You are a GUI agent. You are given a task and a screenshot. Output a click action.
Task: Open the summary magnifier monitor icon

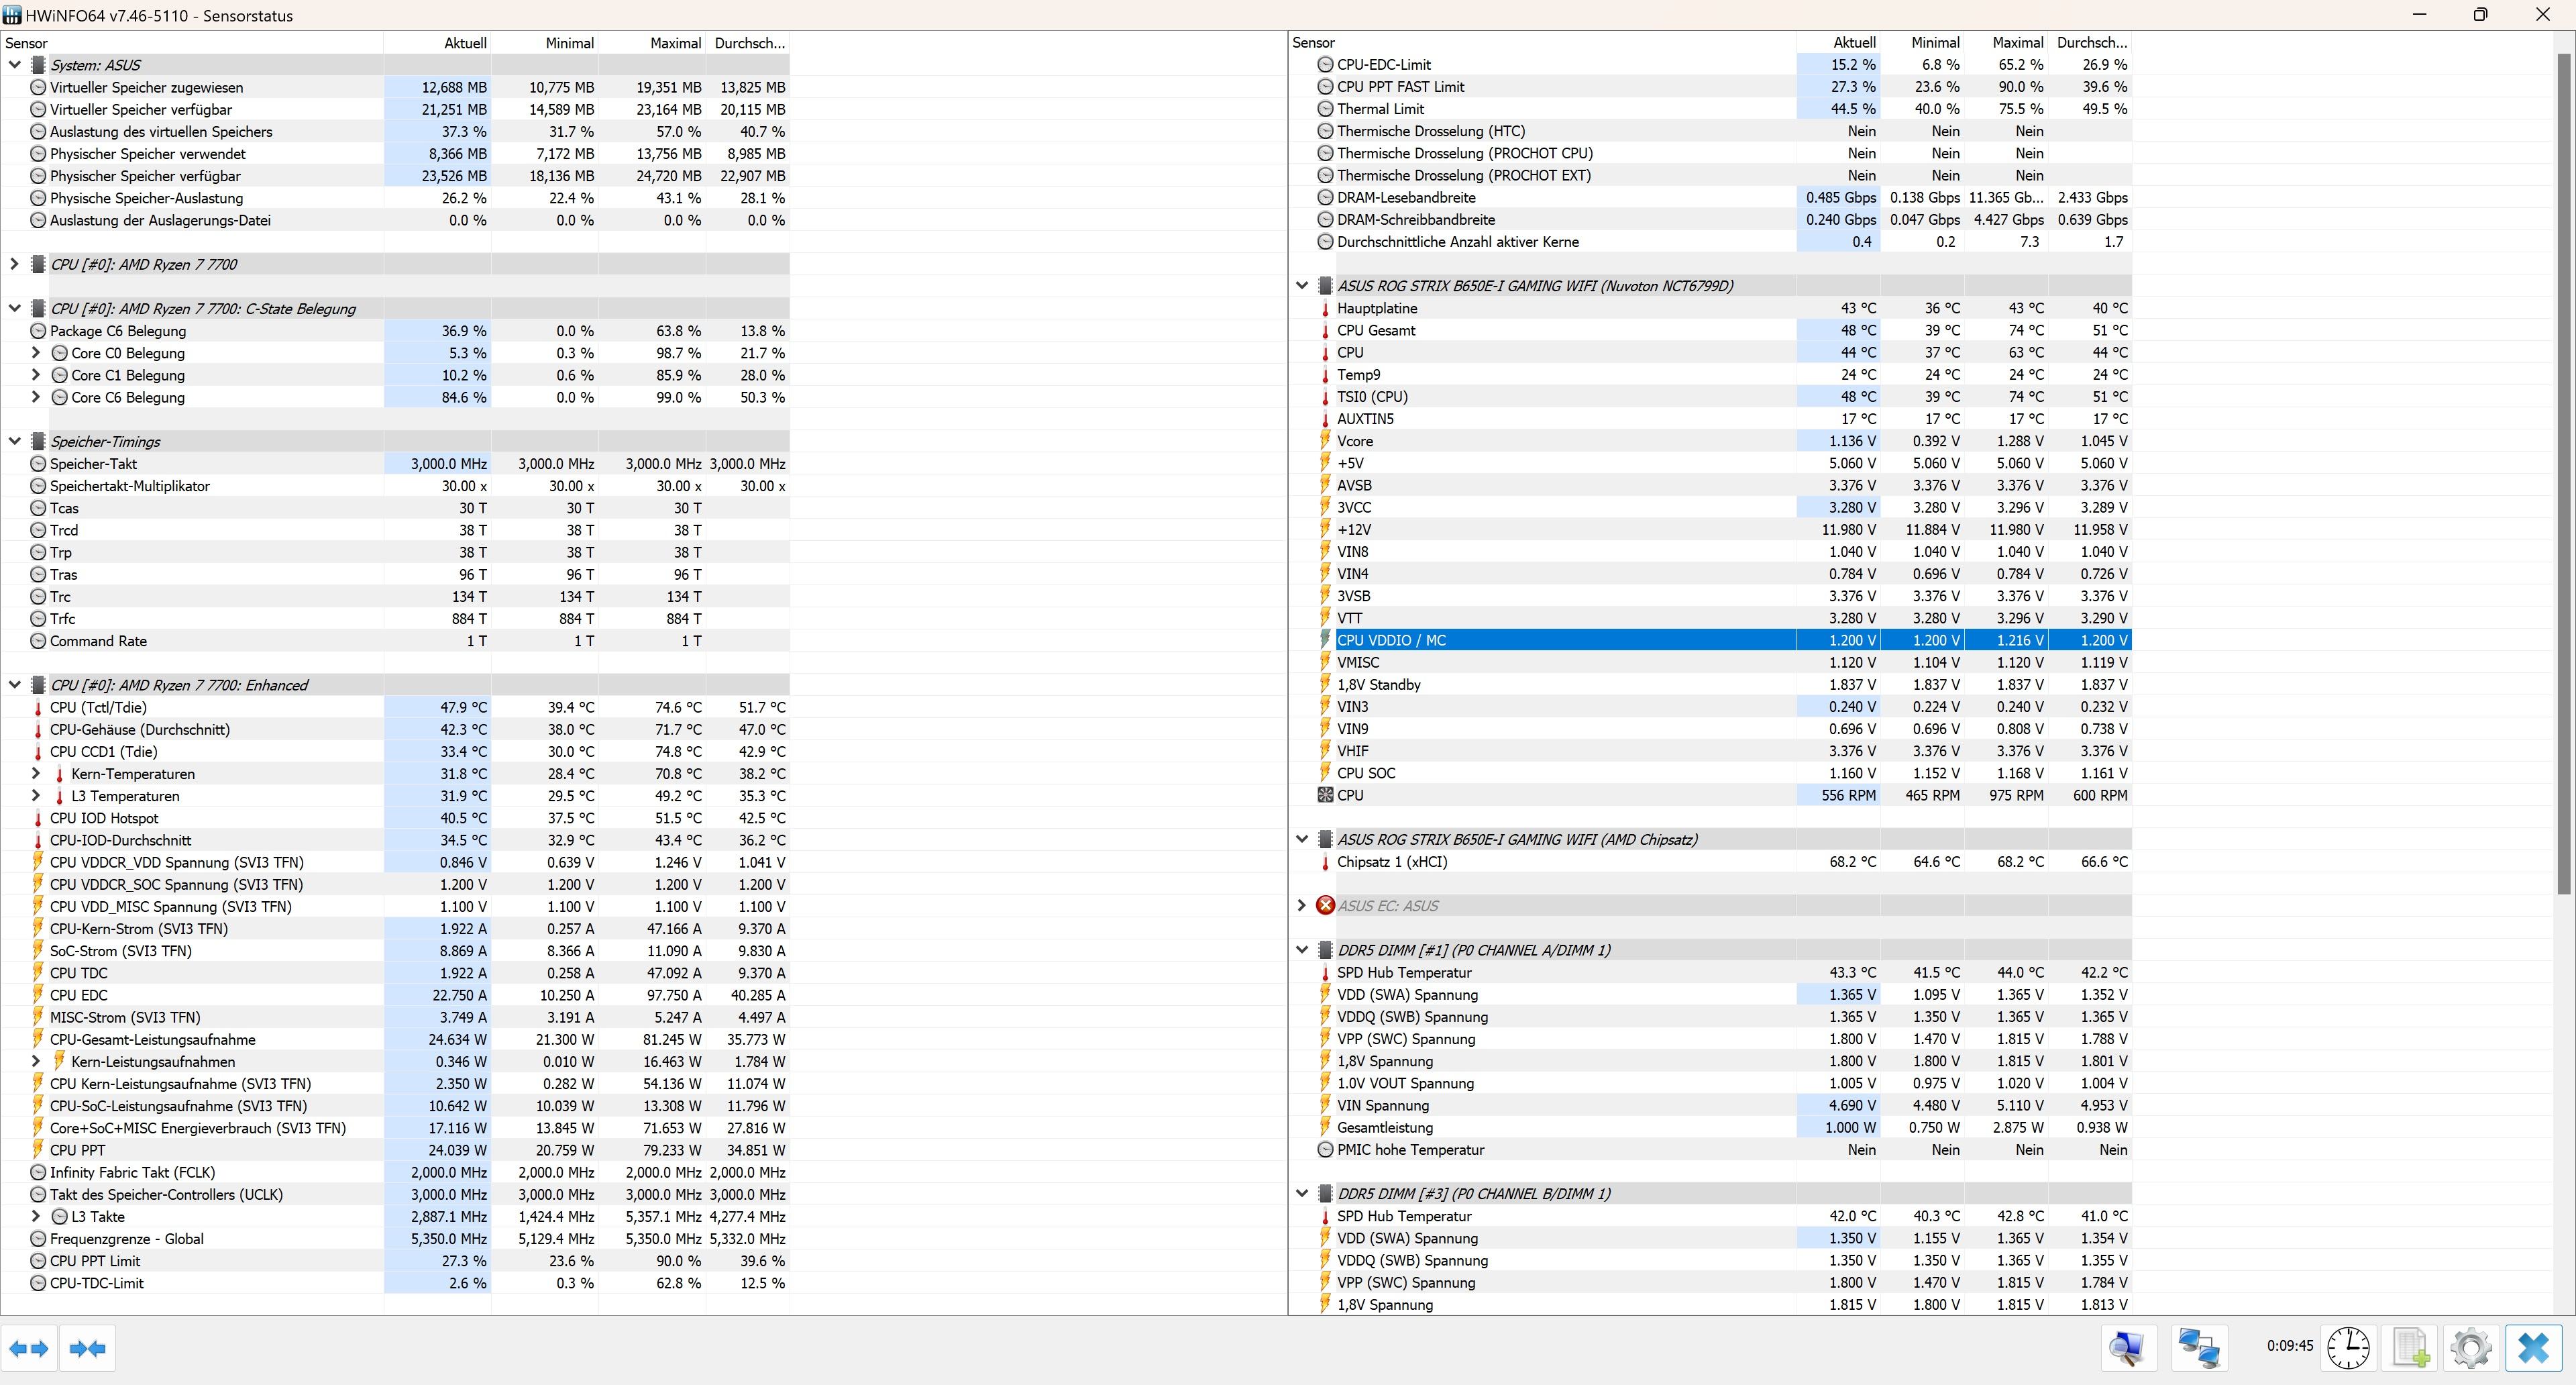pos(2128,1347)
